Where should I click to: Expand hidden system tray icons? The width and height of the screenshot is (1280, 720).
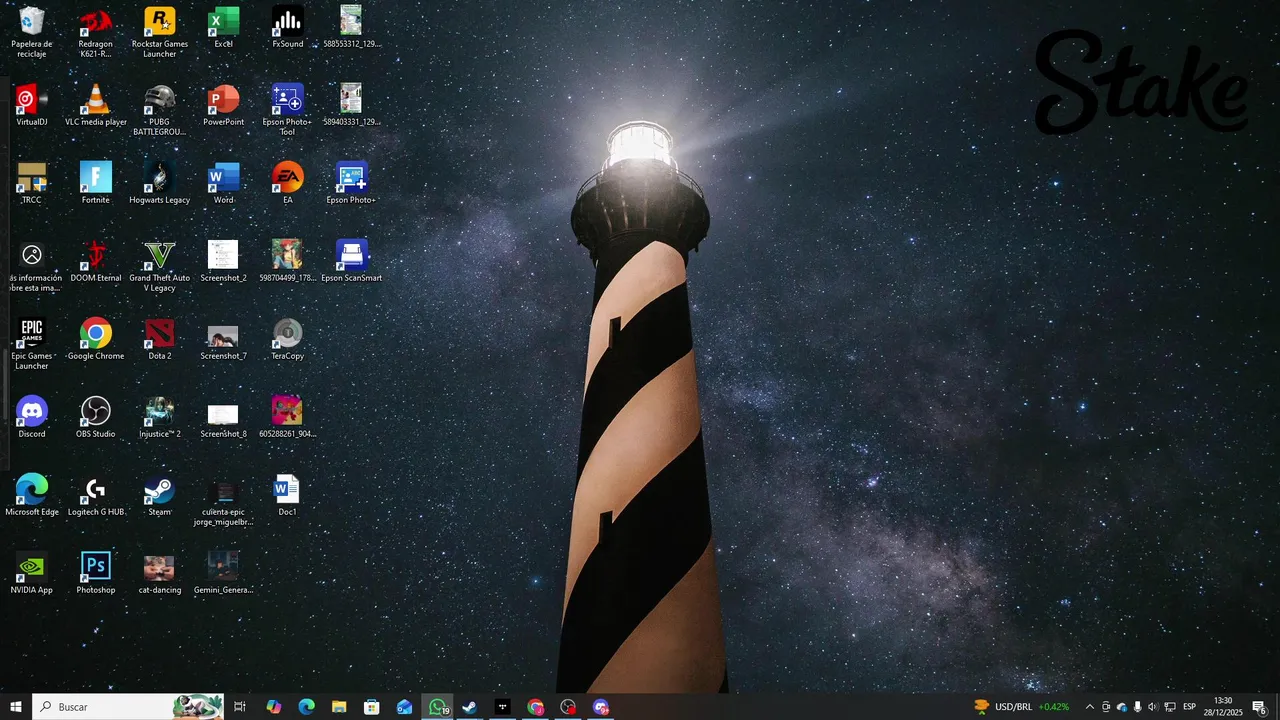pos(1090,707)
